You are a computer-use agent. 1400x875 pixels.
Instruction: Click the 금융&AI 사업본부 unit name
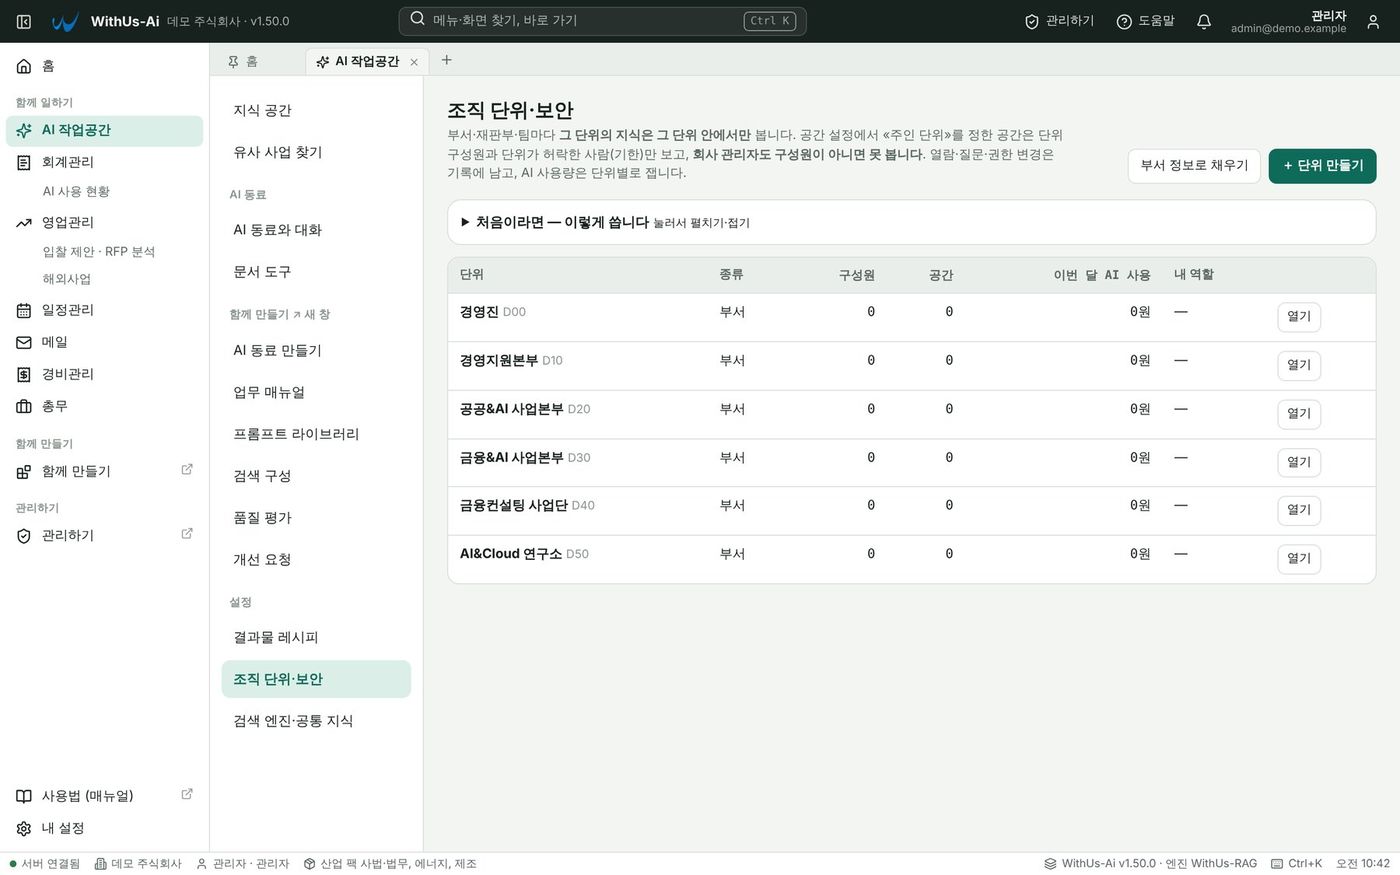click(511, 458)
